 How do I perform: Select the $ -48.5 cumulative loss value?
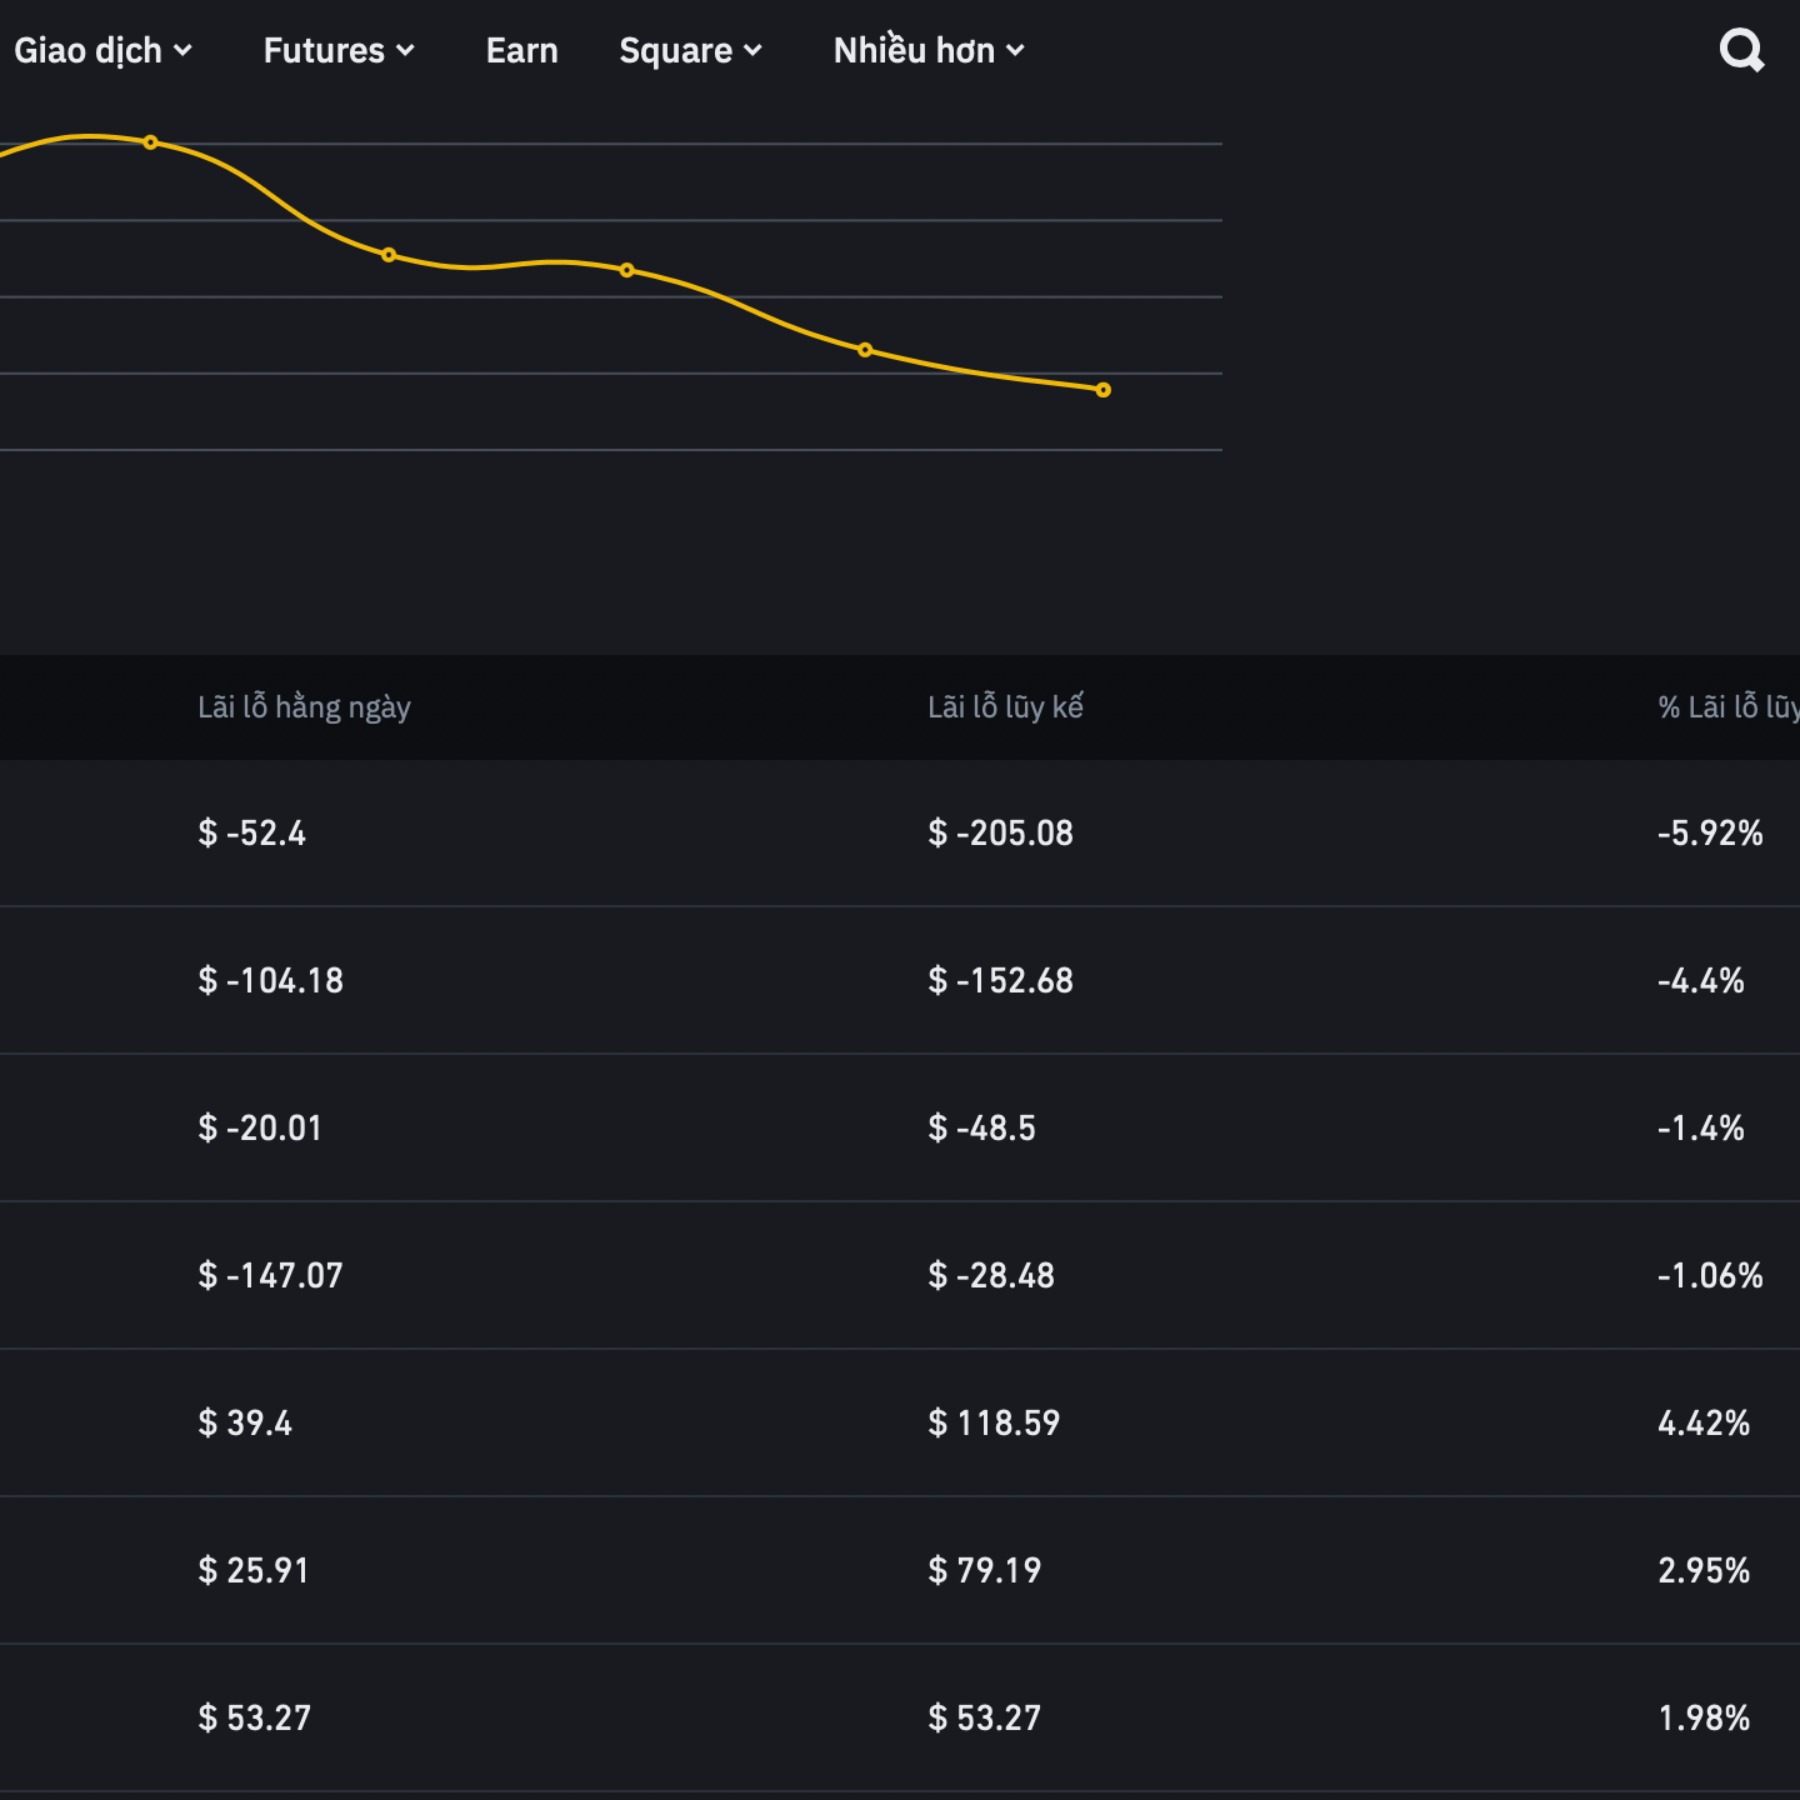tap(982, 1128)
